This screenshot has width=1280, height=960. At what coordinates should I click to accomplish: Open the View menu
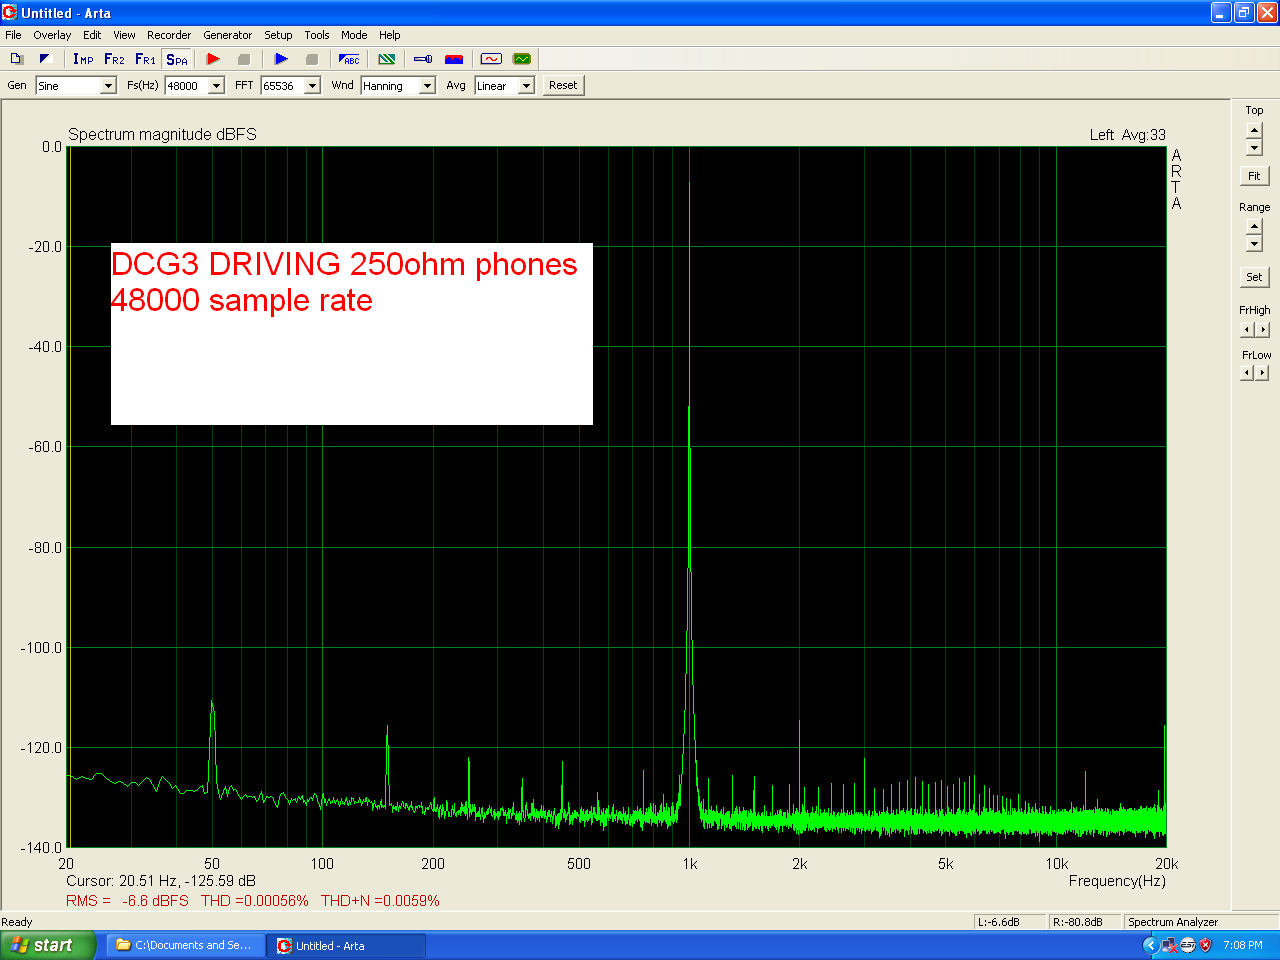(124, 35)
